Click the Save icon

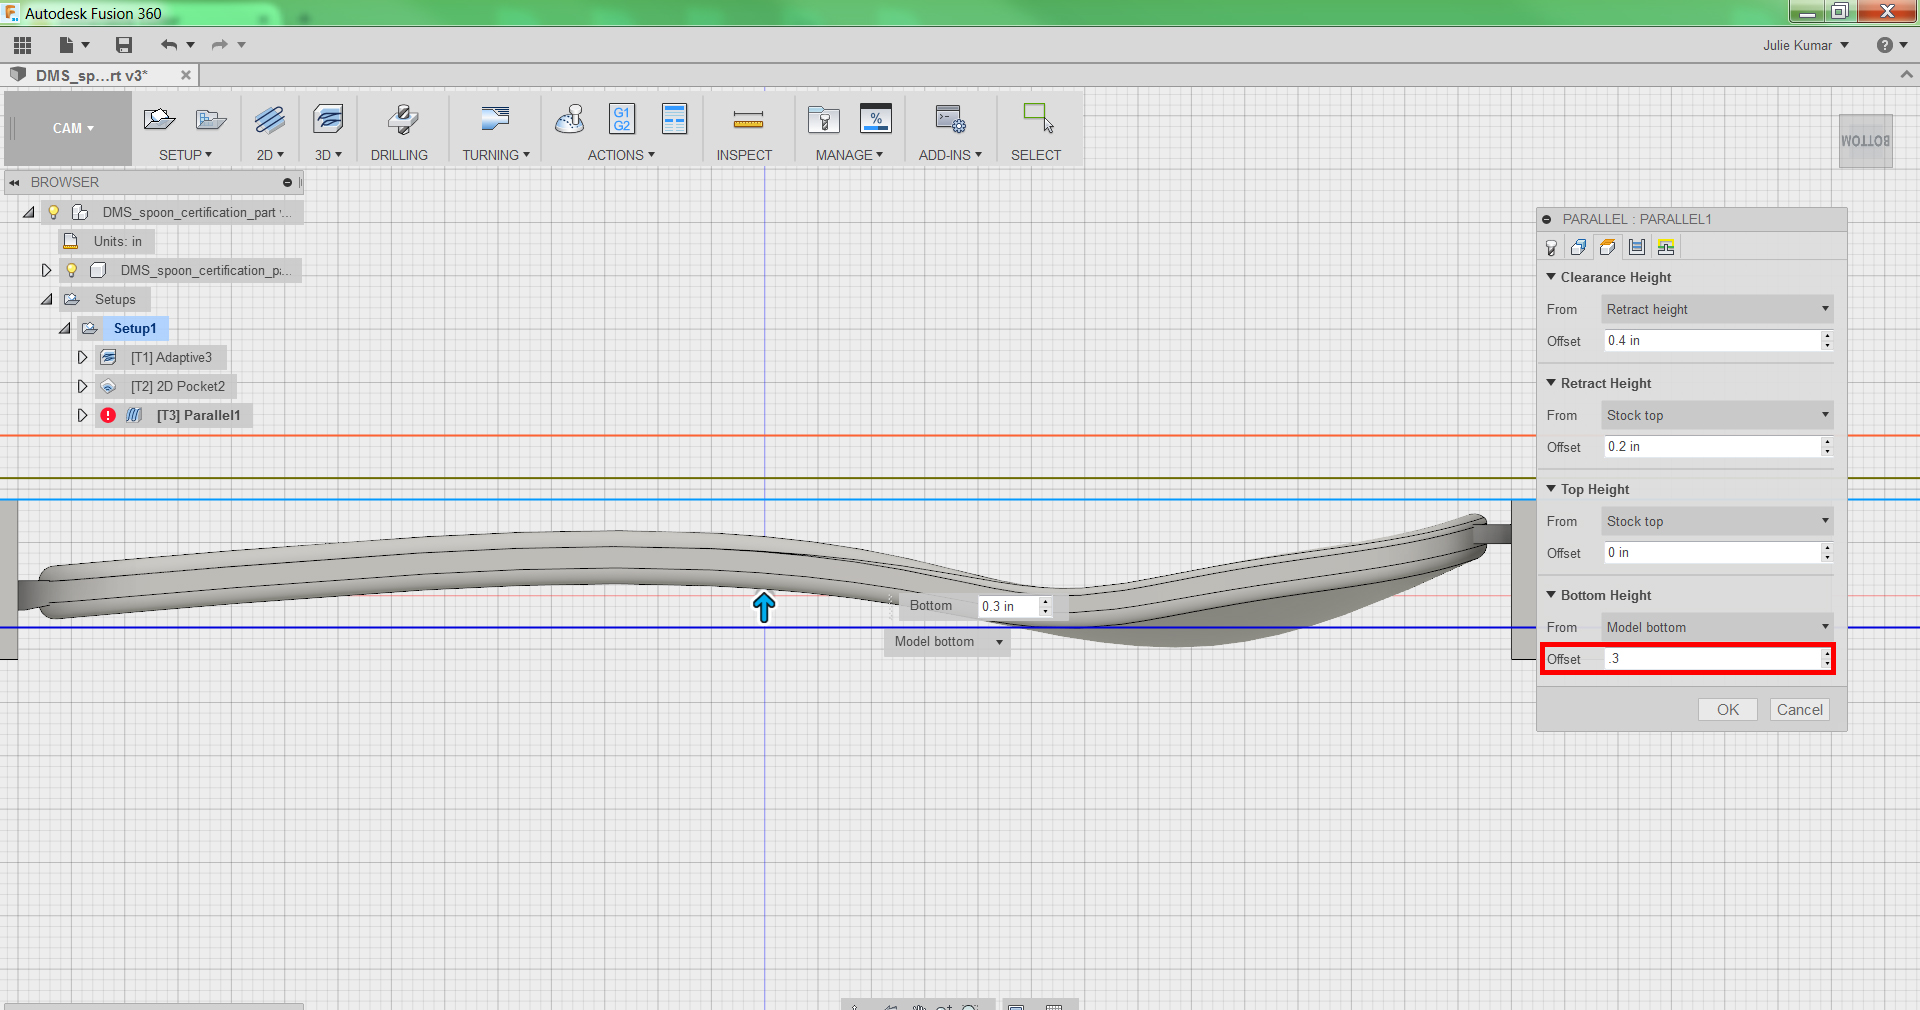[x=124, y=45]
